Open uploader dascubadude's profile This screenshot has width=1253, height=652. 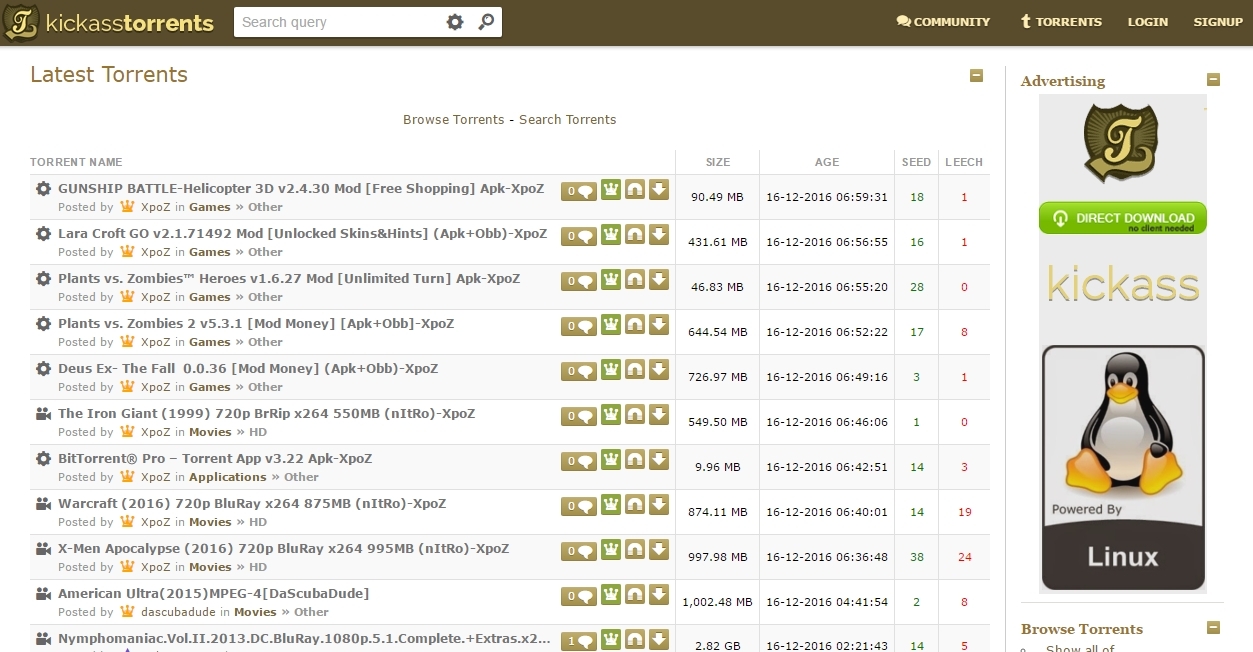[x=179, y=612]
